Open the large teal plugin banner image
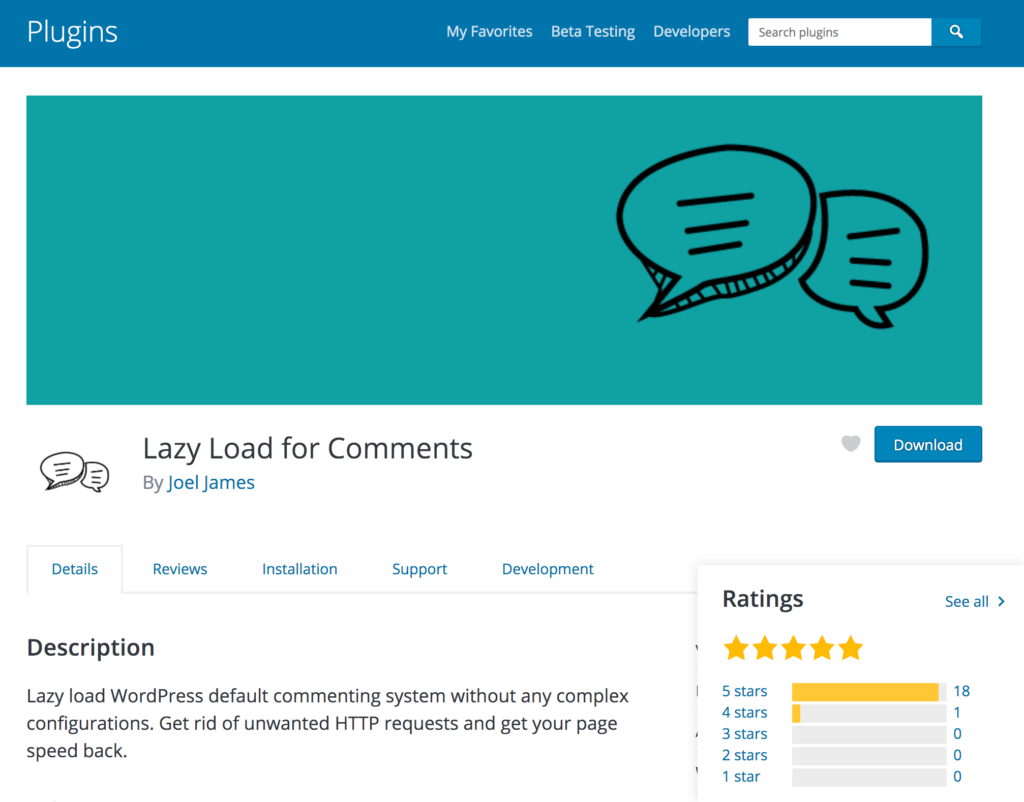The height and width of the screenshot is (802, 1024). (x=504, y=250)
